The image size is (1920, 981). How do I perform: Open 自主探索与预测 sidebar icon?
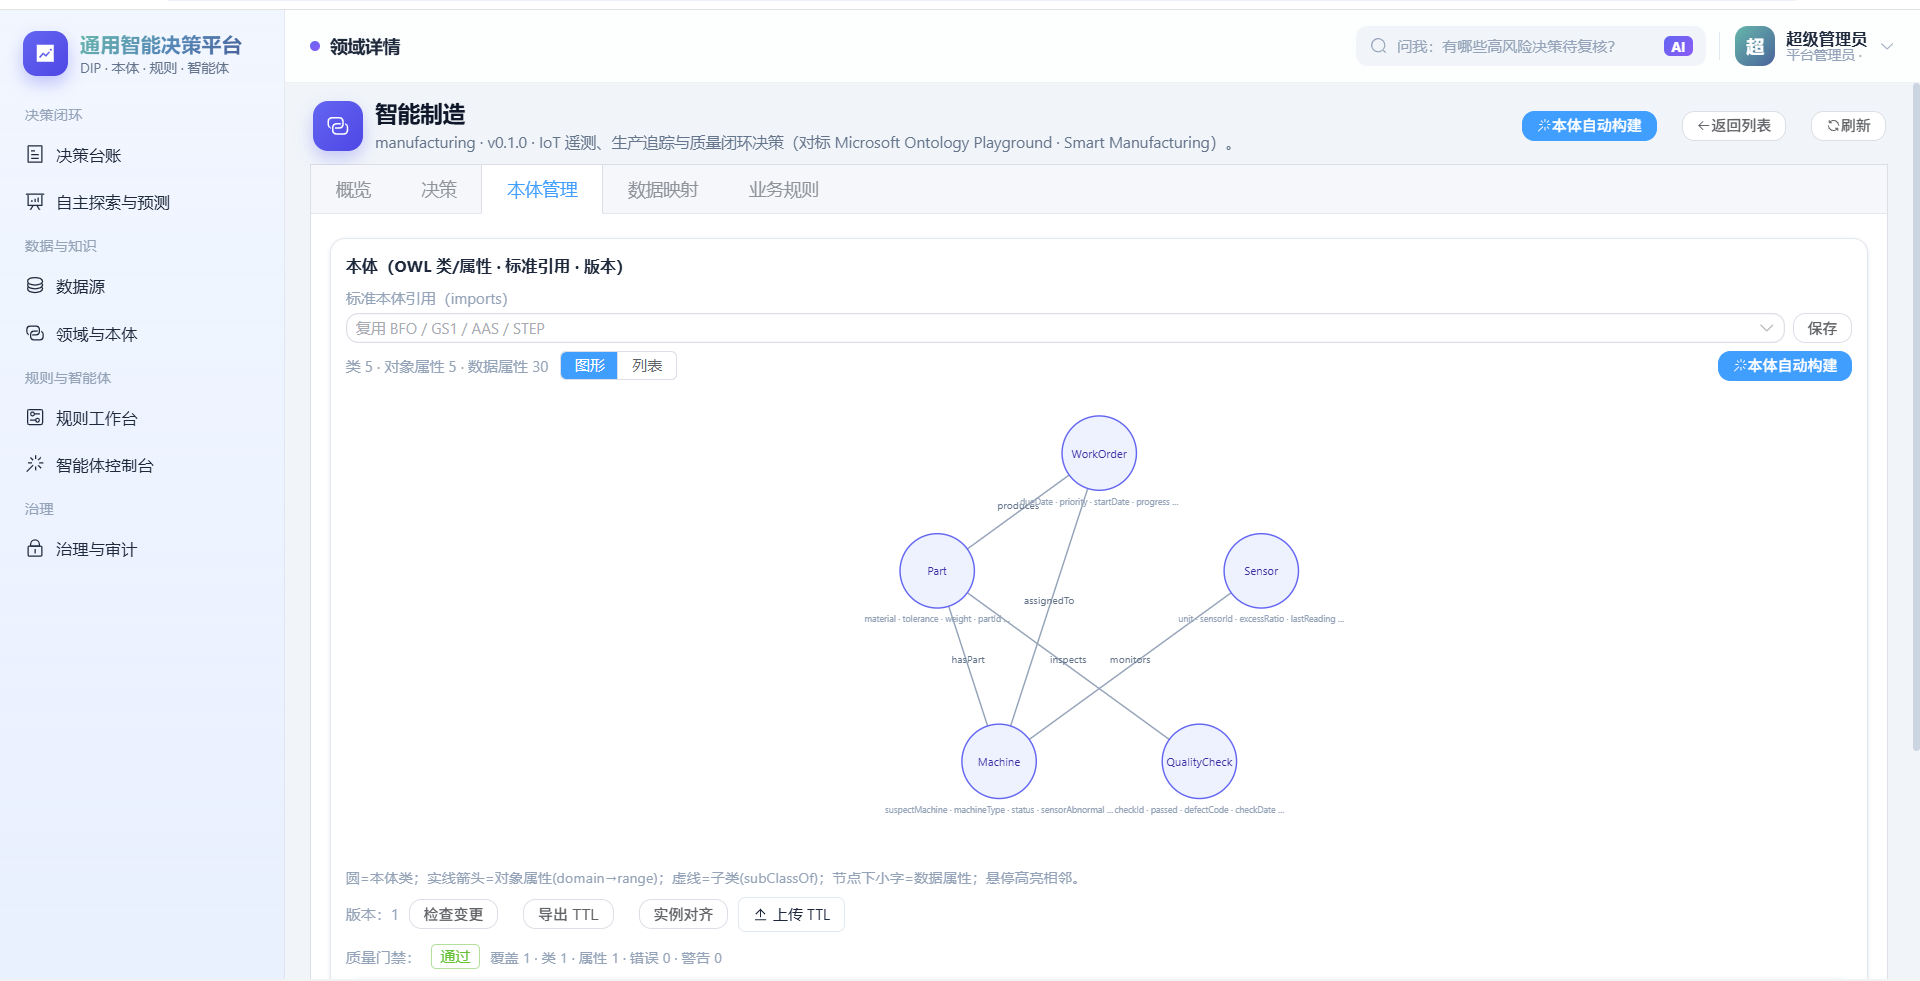35,201
